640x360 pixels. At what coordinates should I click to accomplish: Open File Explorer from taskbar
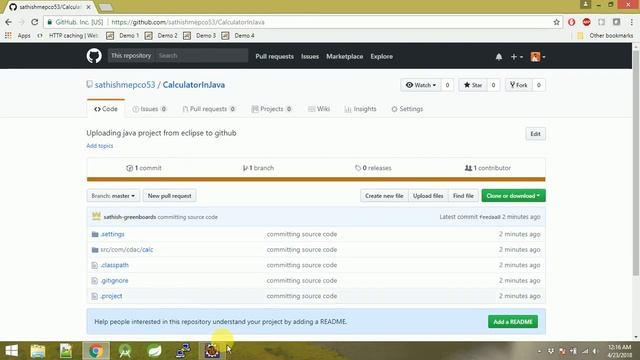38,351
